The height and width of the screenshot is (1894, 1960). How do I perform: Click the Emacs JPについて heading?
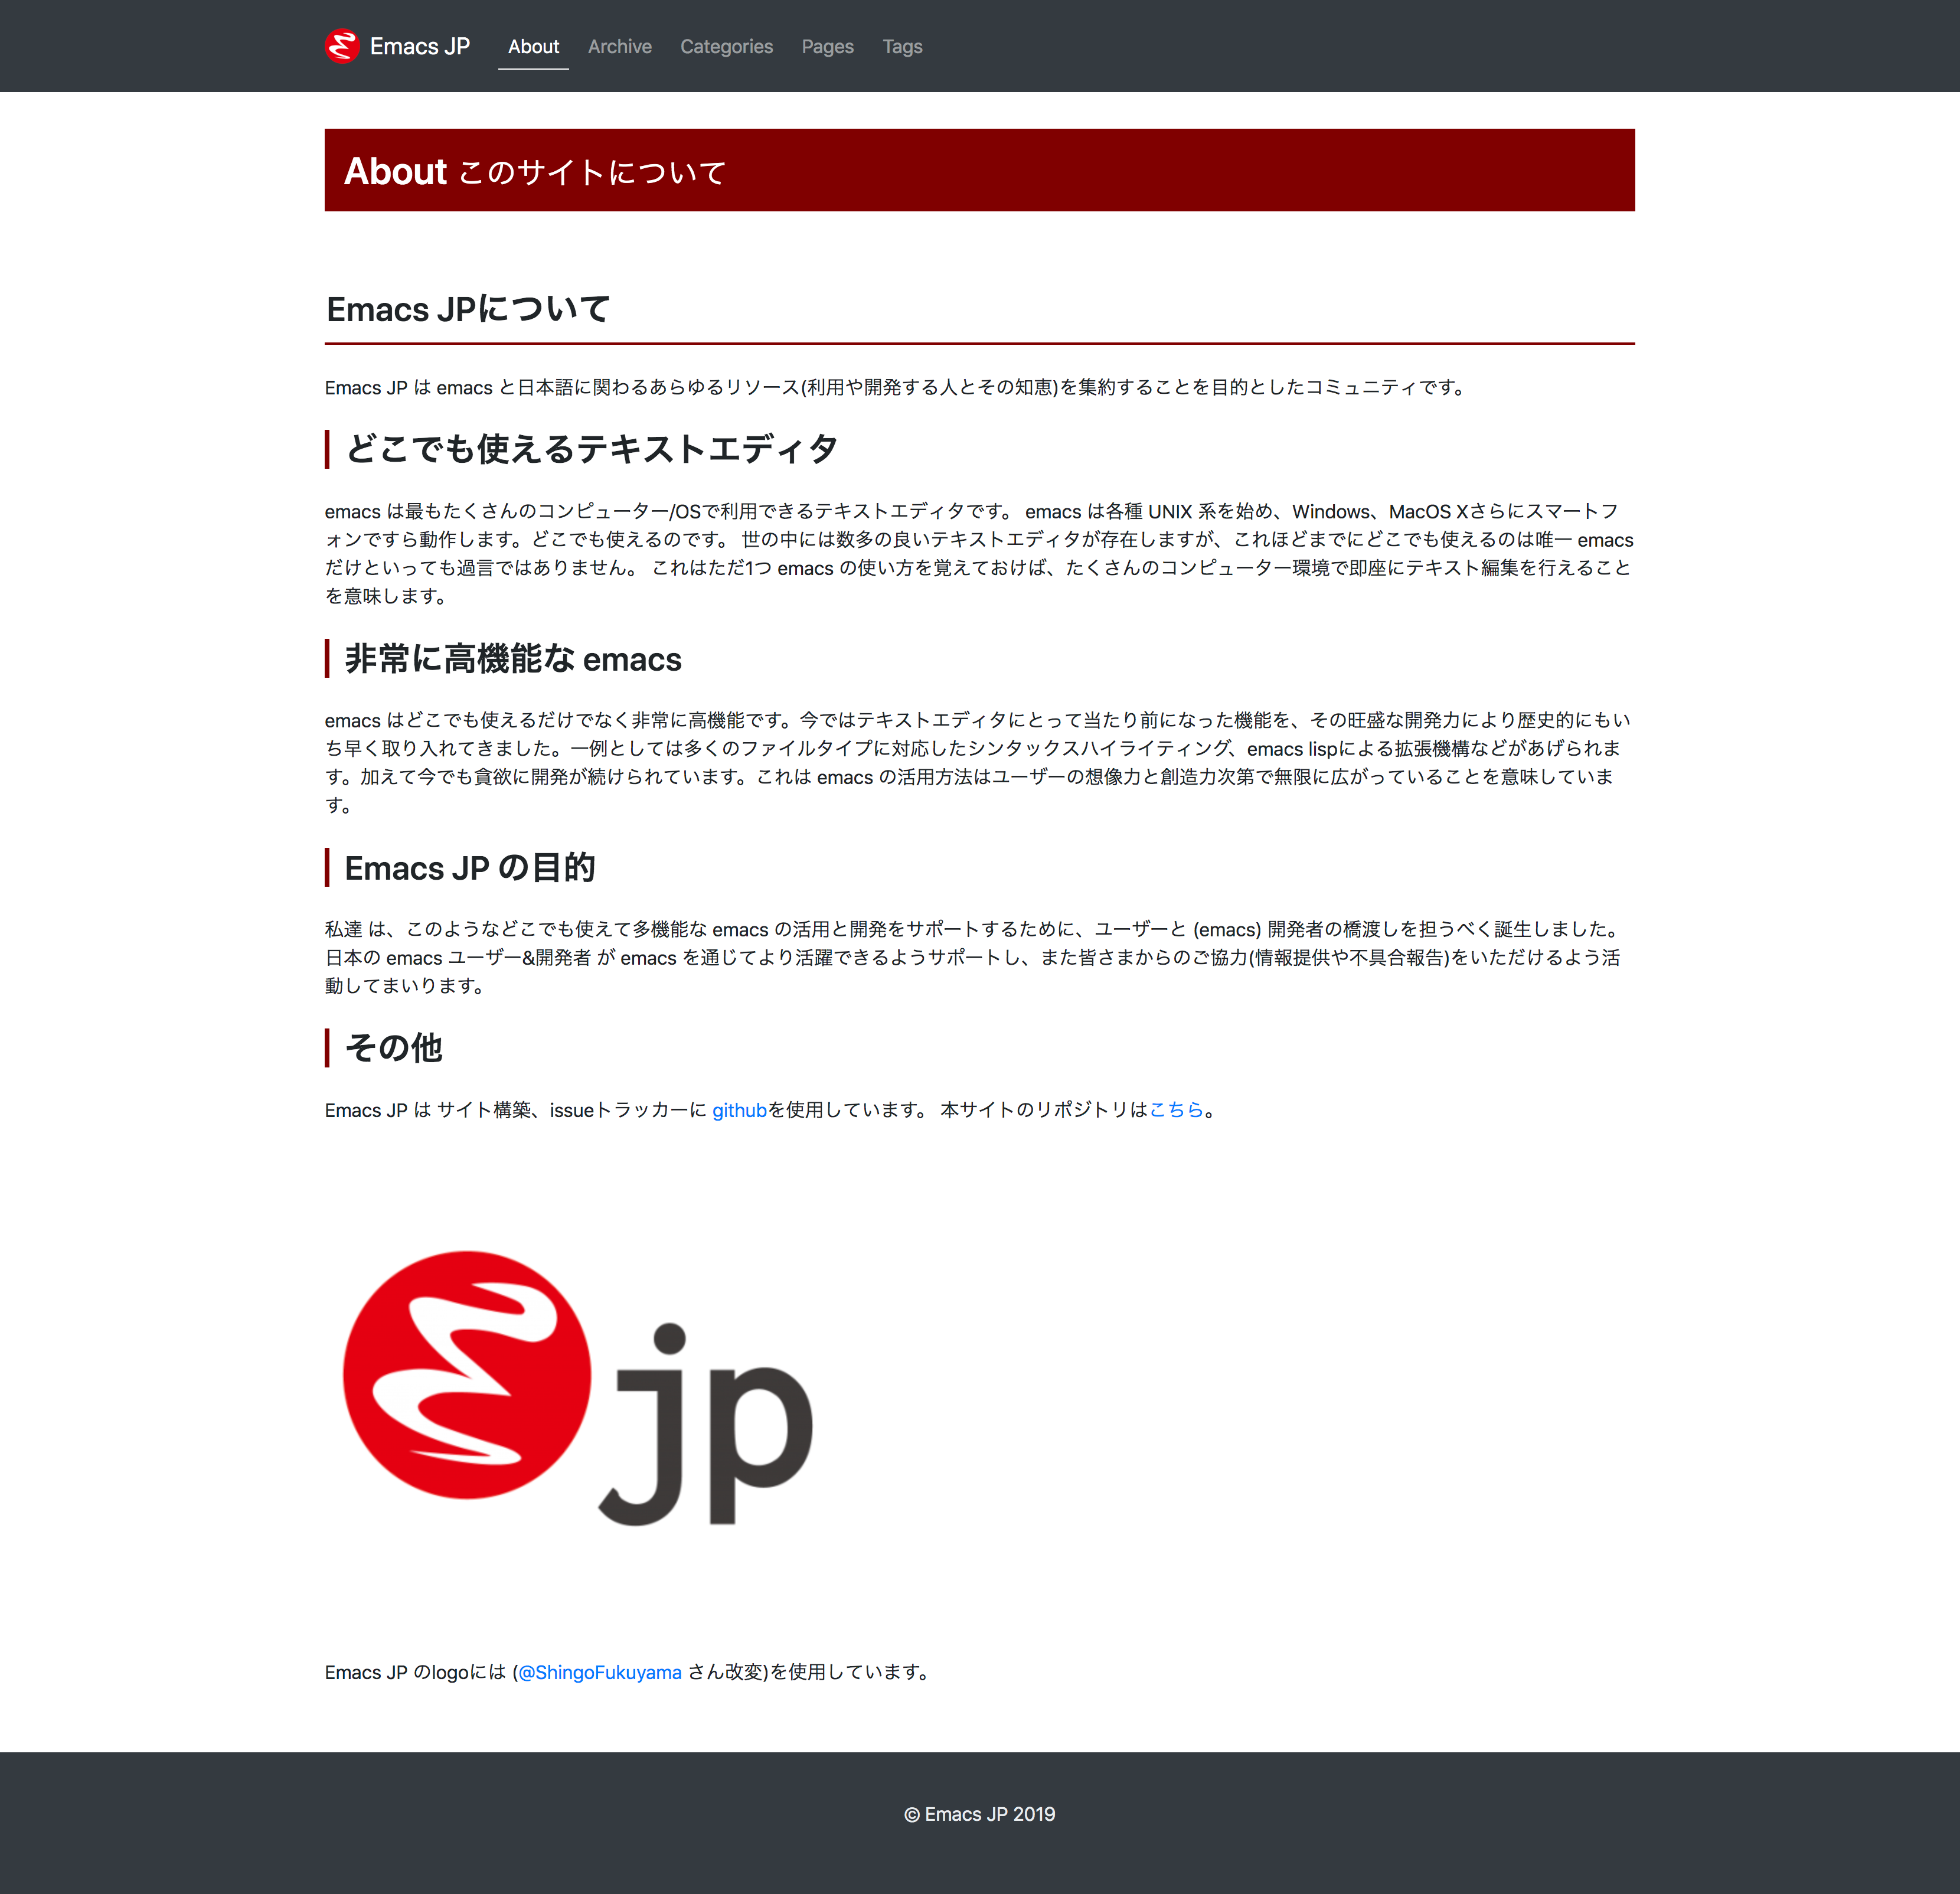point(468,309)
